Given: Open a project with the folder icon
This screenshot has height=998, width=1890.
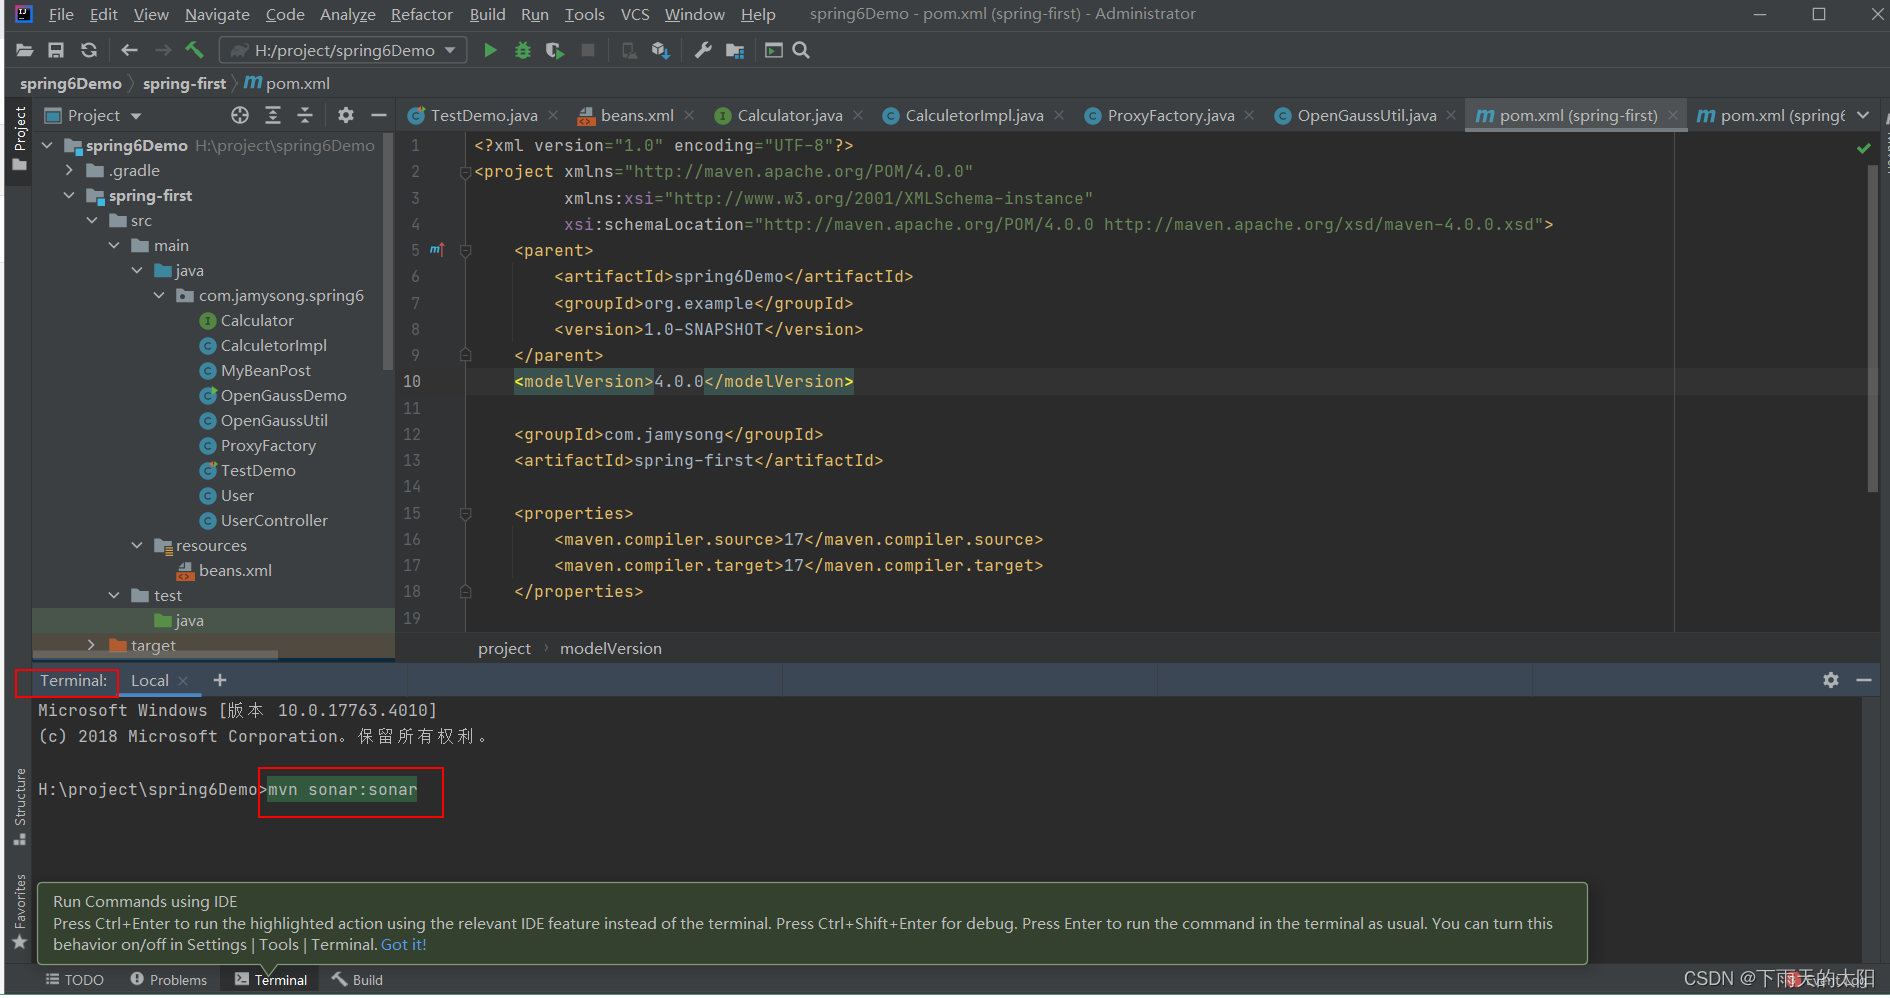Looking at the screenshot, I should coord(25,50).
